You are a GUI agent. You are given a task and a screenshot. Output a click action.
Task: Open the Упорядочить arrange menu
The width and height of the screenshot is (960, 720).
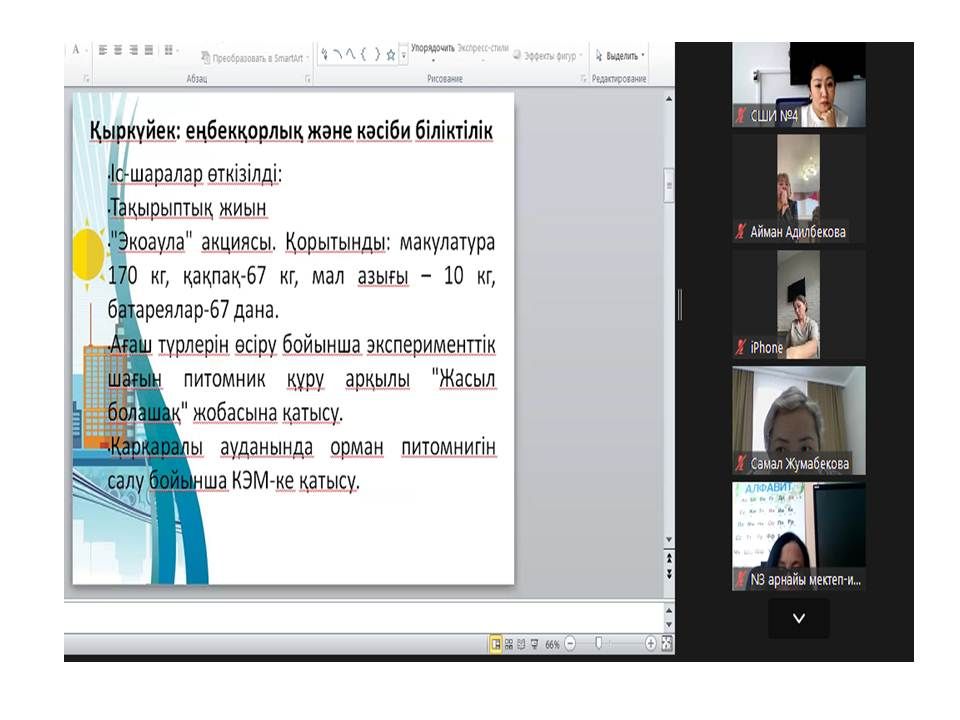pos(432,48)
